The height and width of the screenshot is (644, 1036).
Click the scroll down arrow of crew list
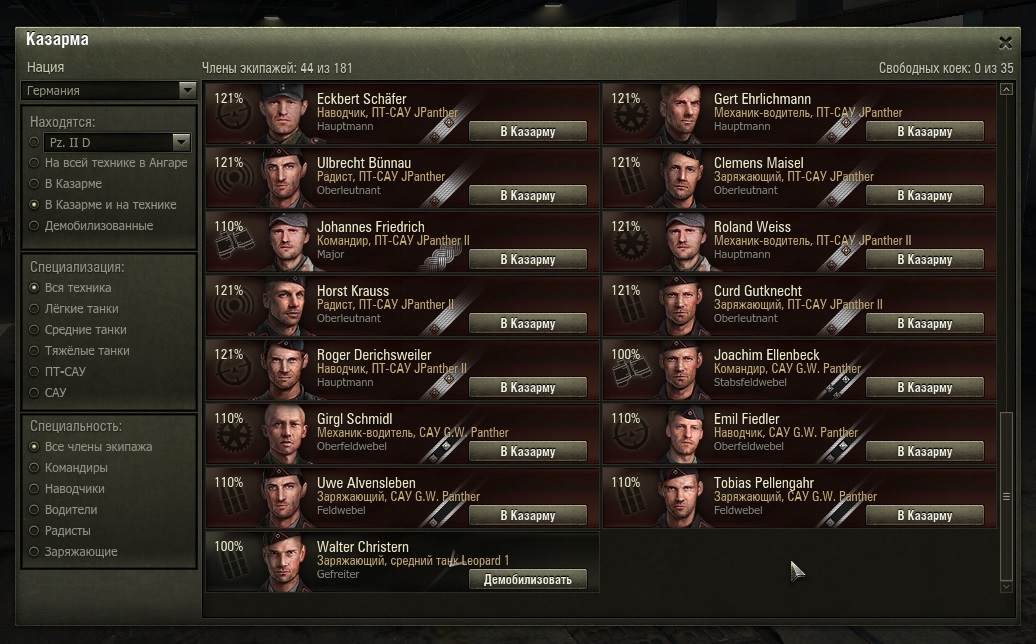[x=1006, y=587]
